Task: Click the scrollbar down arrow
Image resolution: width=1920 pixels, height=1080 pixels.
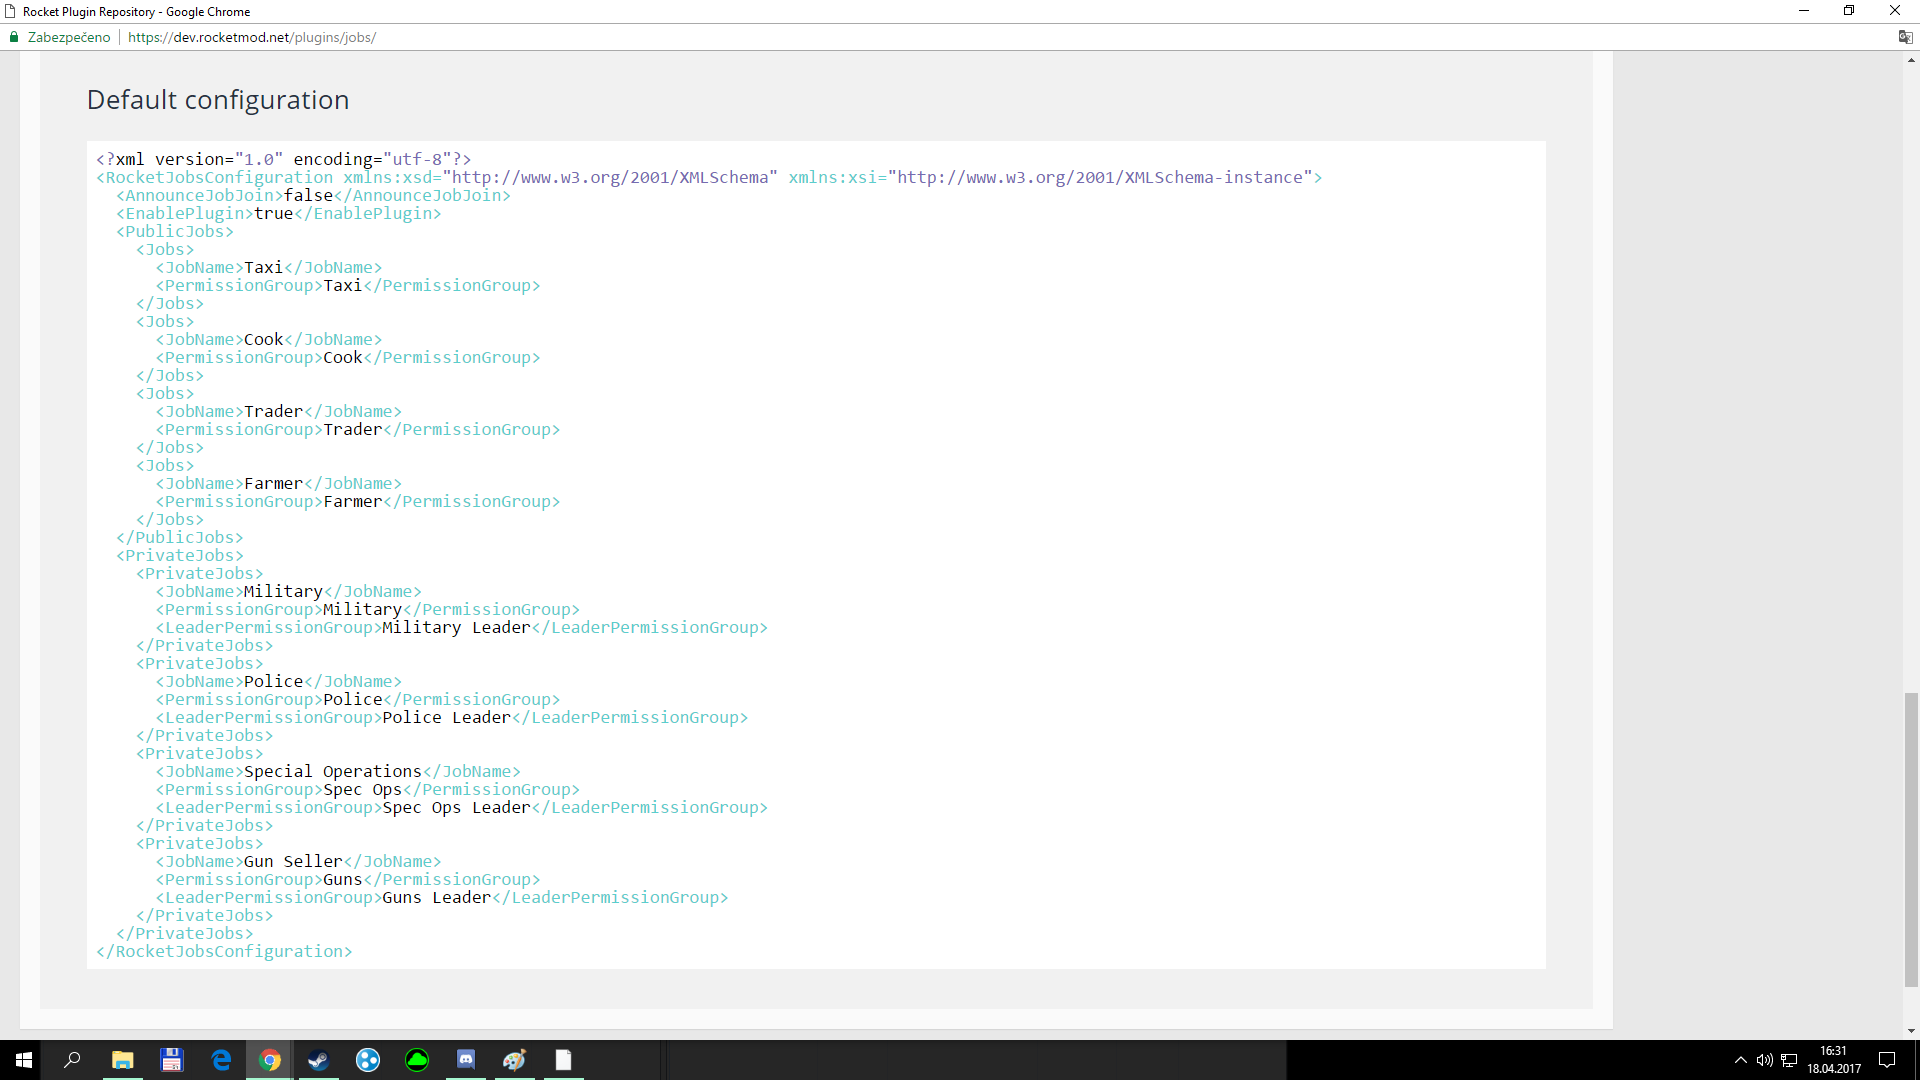Action: pyautogui.click(x=1911, y=1031)
